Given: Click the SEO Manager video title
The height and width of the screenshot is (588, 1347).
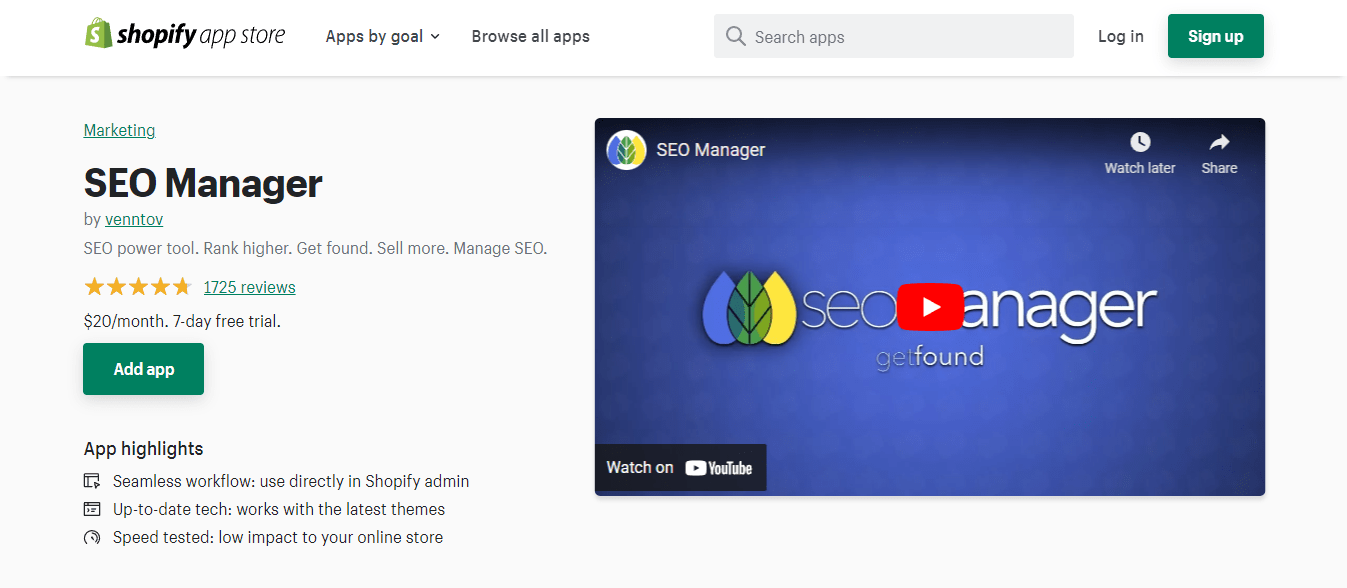Looking at the screenshot, I should point(711,150).
